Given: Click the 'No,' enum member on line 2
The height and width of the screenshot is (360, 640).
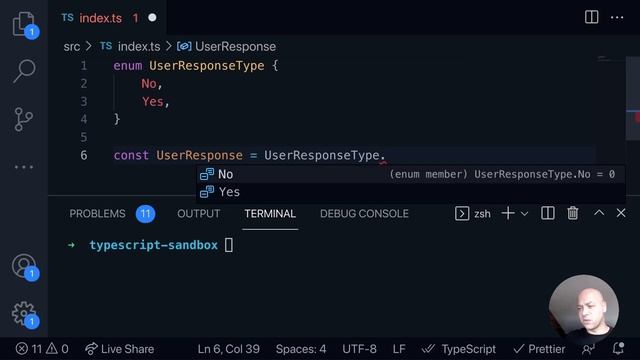Looking at the screenshot, I should (x=152, y=84).
